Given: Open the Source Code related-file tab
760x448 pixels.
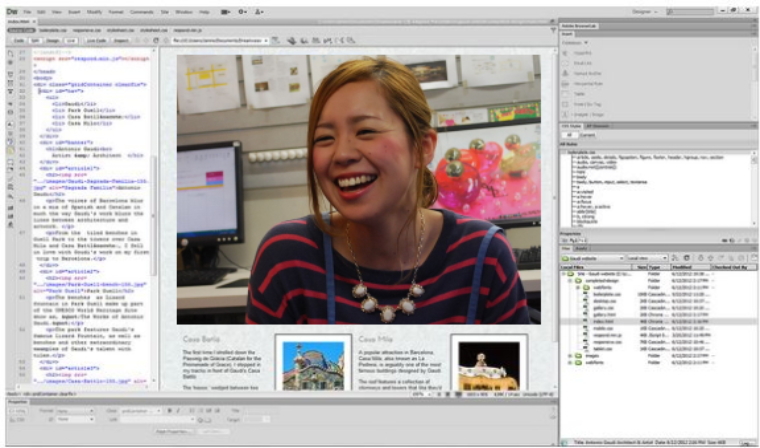Looking at the screenshot, I should (21, 30).
